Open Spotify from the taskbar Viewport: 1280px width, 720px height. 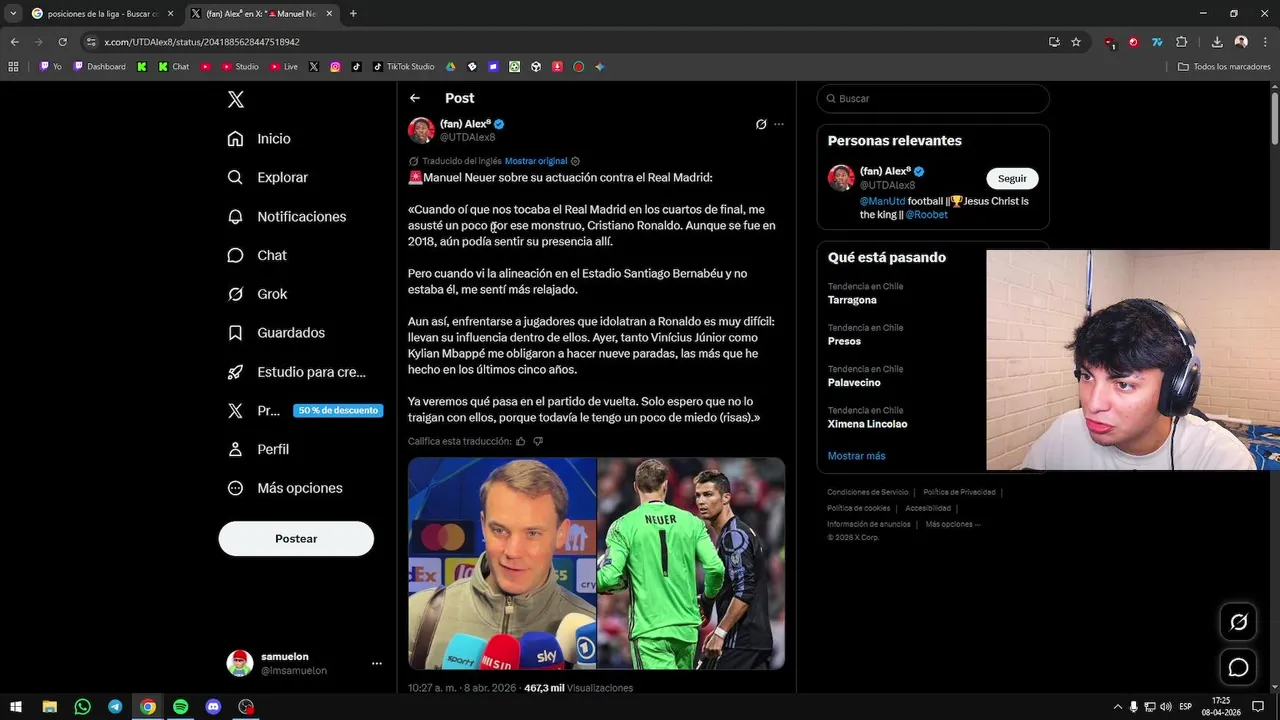point(180,707)
